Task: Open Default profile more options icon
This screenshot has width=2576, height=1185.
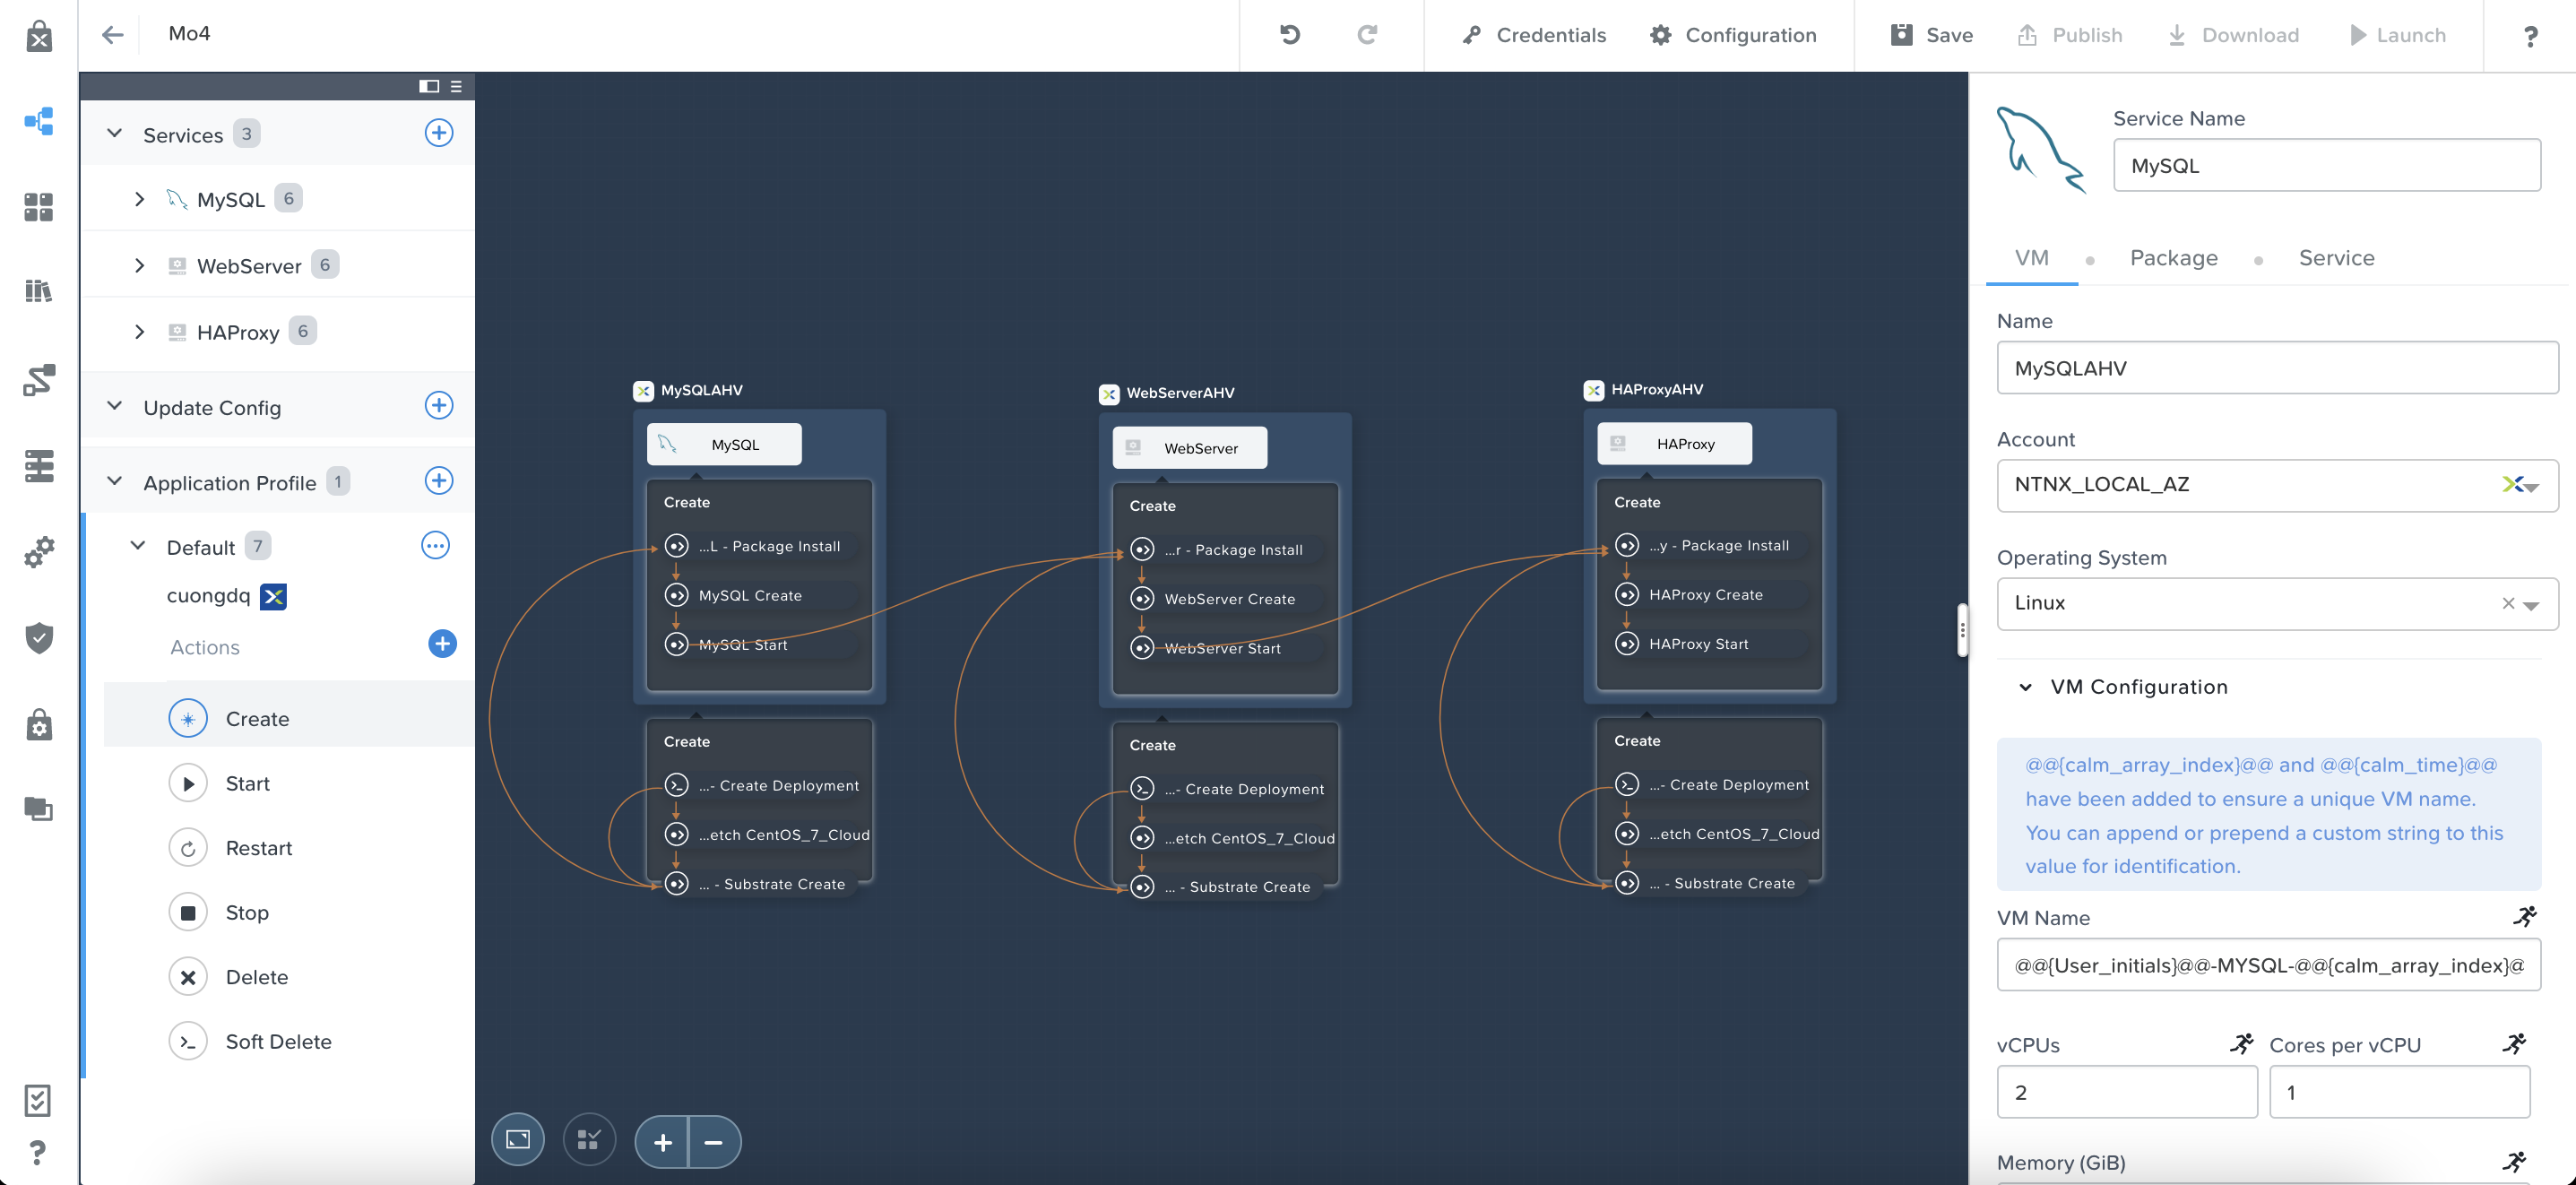Action: pos(435,546)
